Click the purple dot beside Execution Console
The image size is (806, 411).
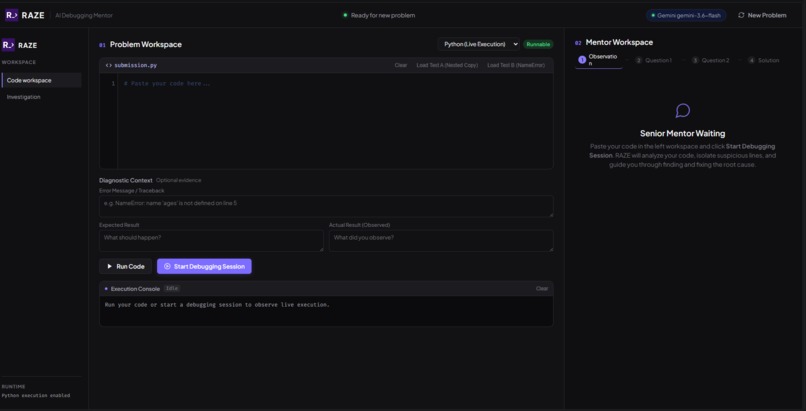tap(106, 289)
